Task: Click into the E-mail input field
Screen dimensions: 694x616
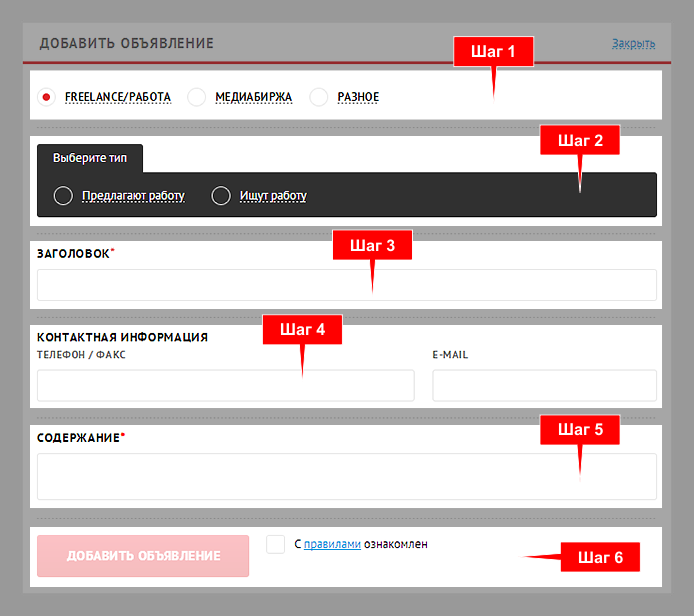Action: coord(544,385)
